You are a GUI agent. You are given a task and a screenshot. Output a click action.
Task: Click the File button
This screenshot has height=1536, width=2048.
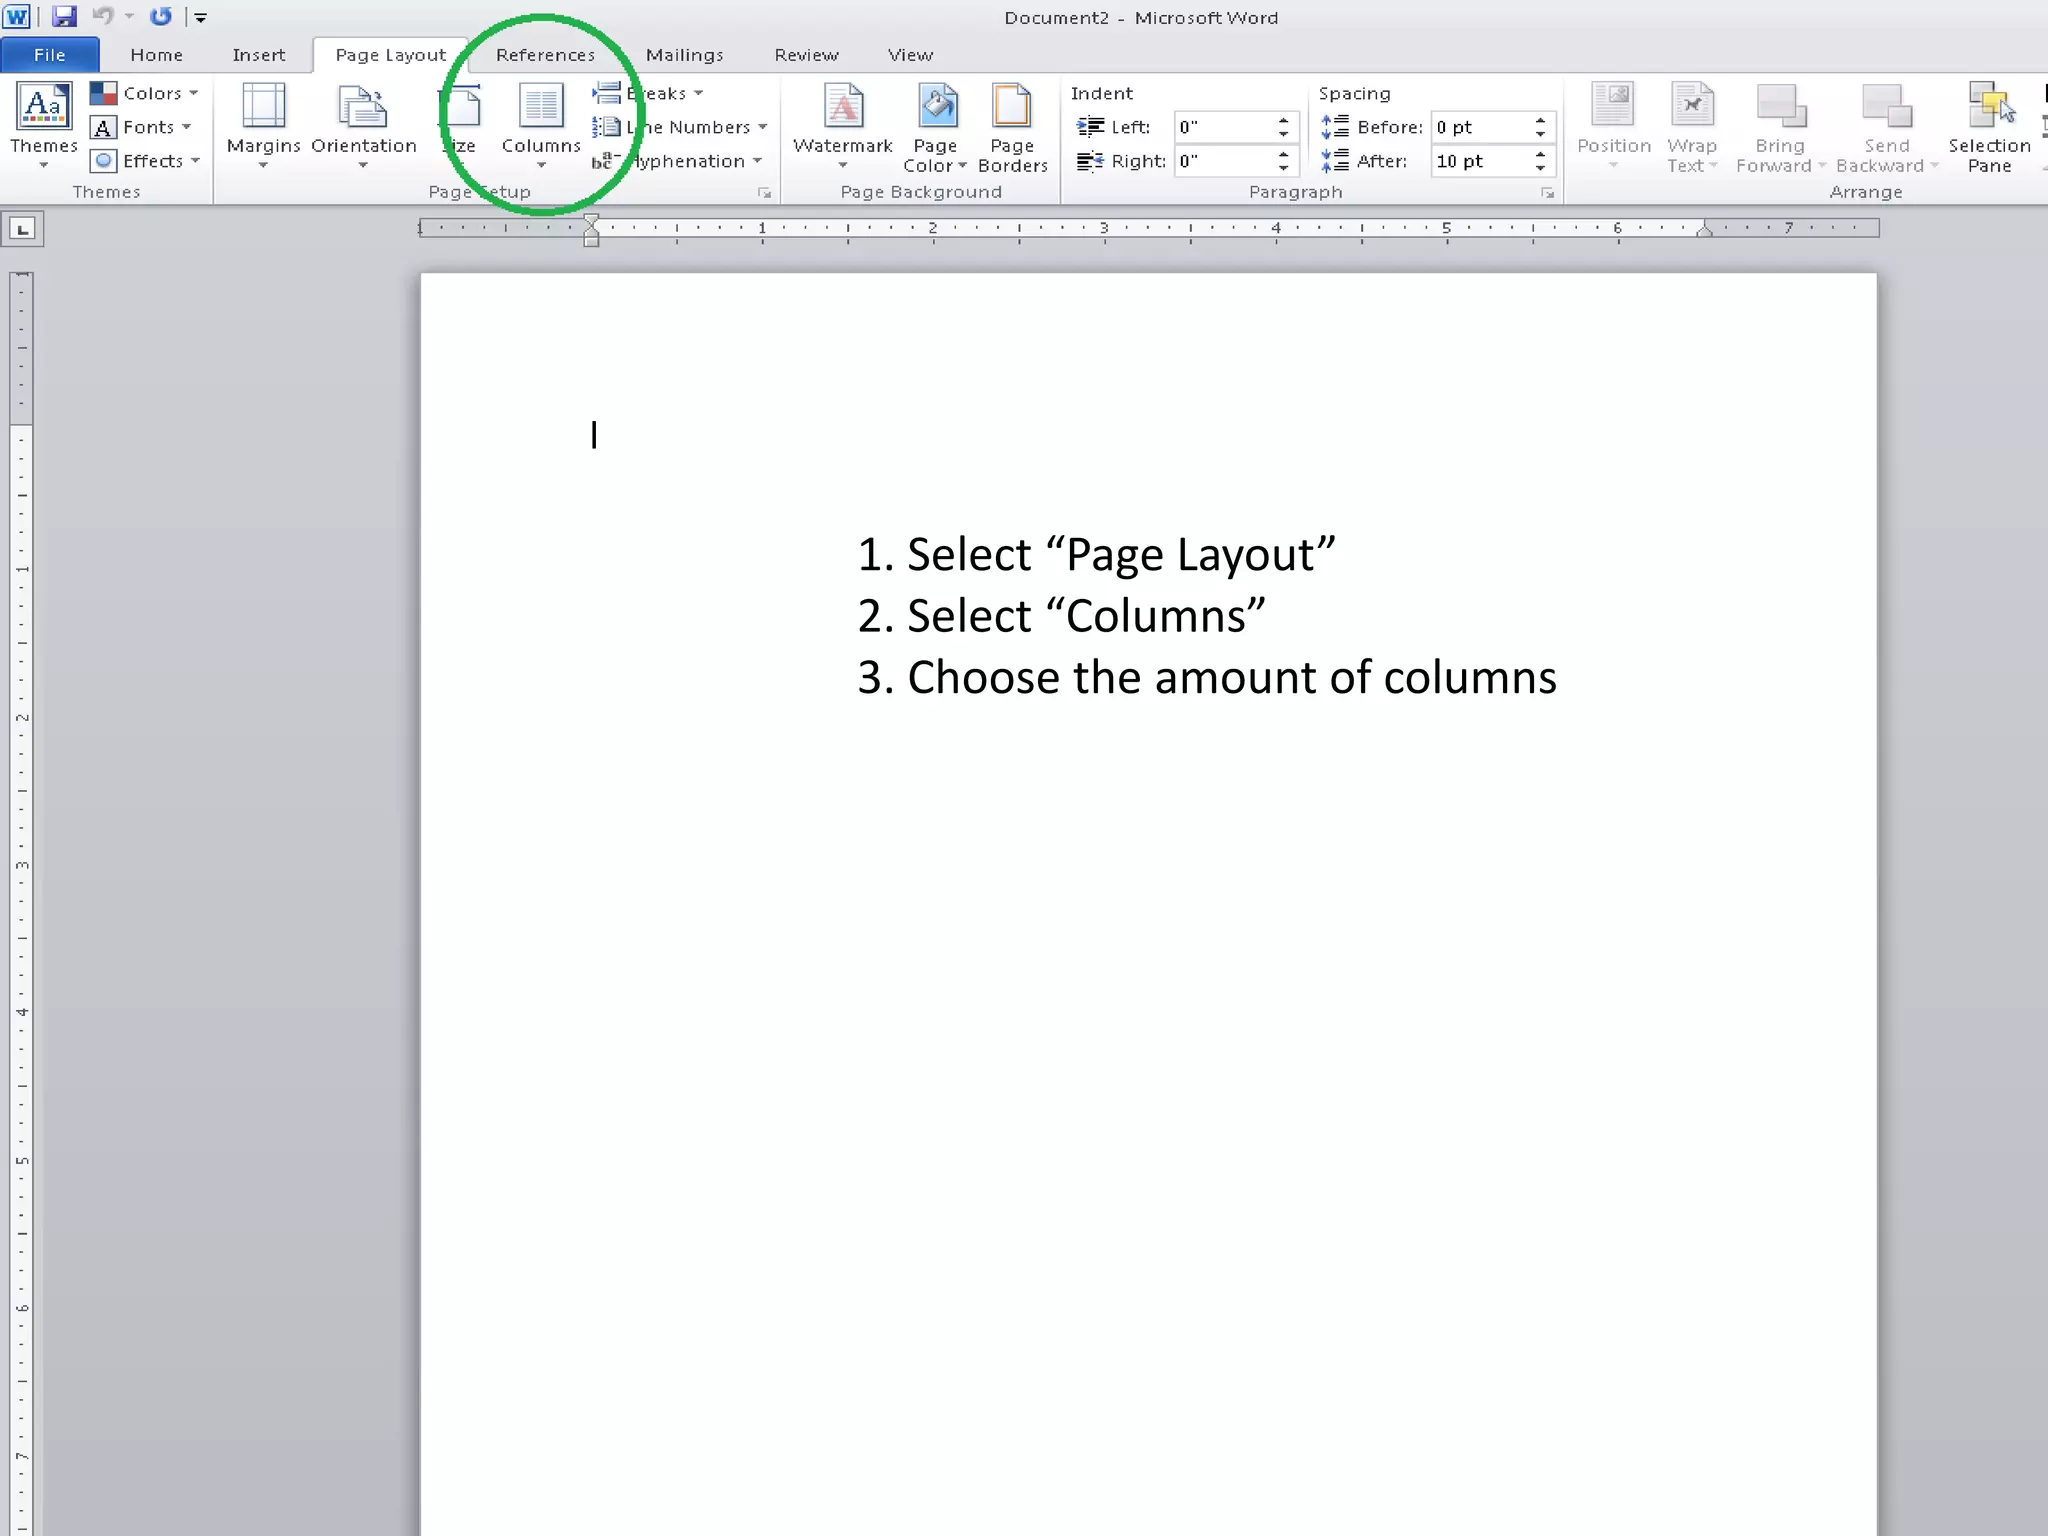(x=49, y=55)
